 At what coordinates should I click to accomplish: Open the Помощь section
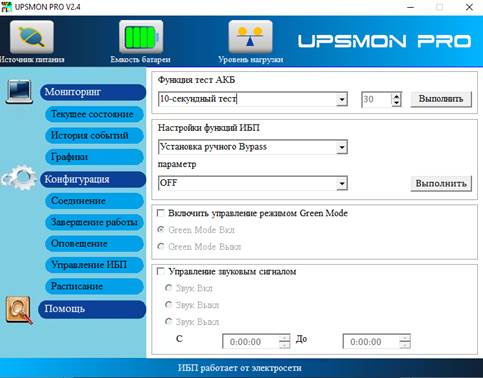[x=92, y=309]
